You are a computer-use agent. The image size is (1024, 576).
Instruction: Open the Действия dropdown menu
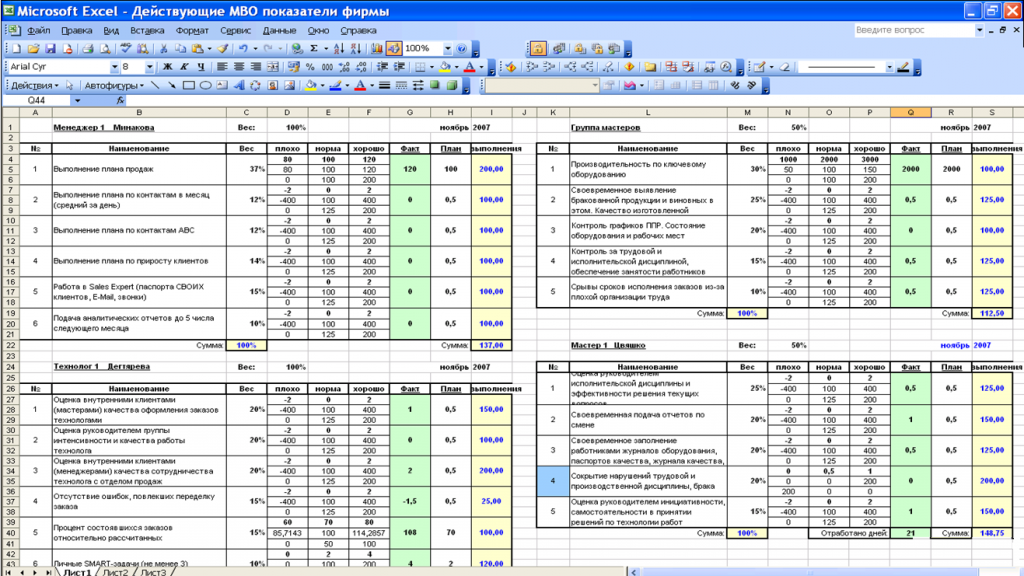coord(35,86)
